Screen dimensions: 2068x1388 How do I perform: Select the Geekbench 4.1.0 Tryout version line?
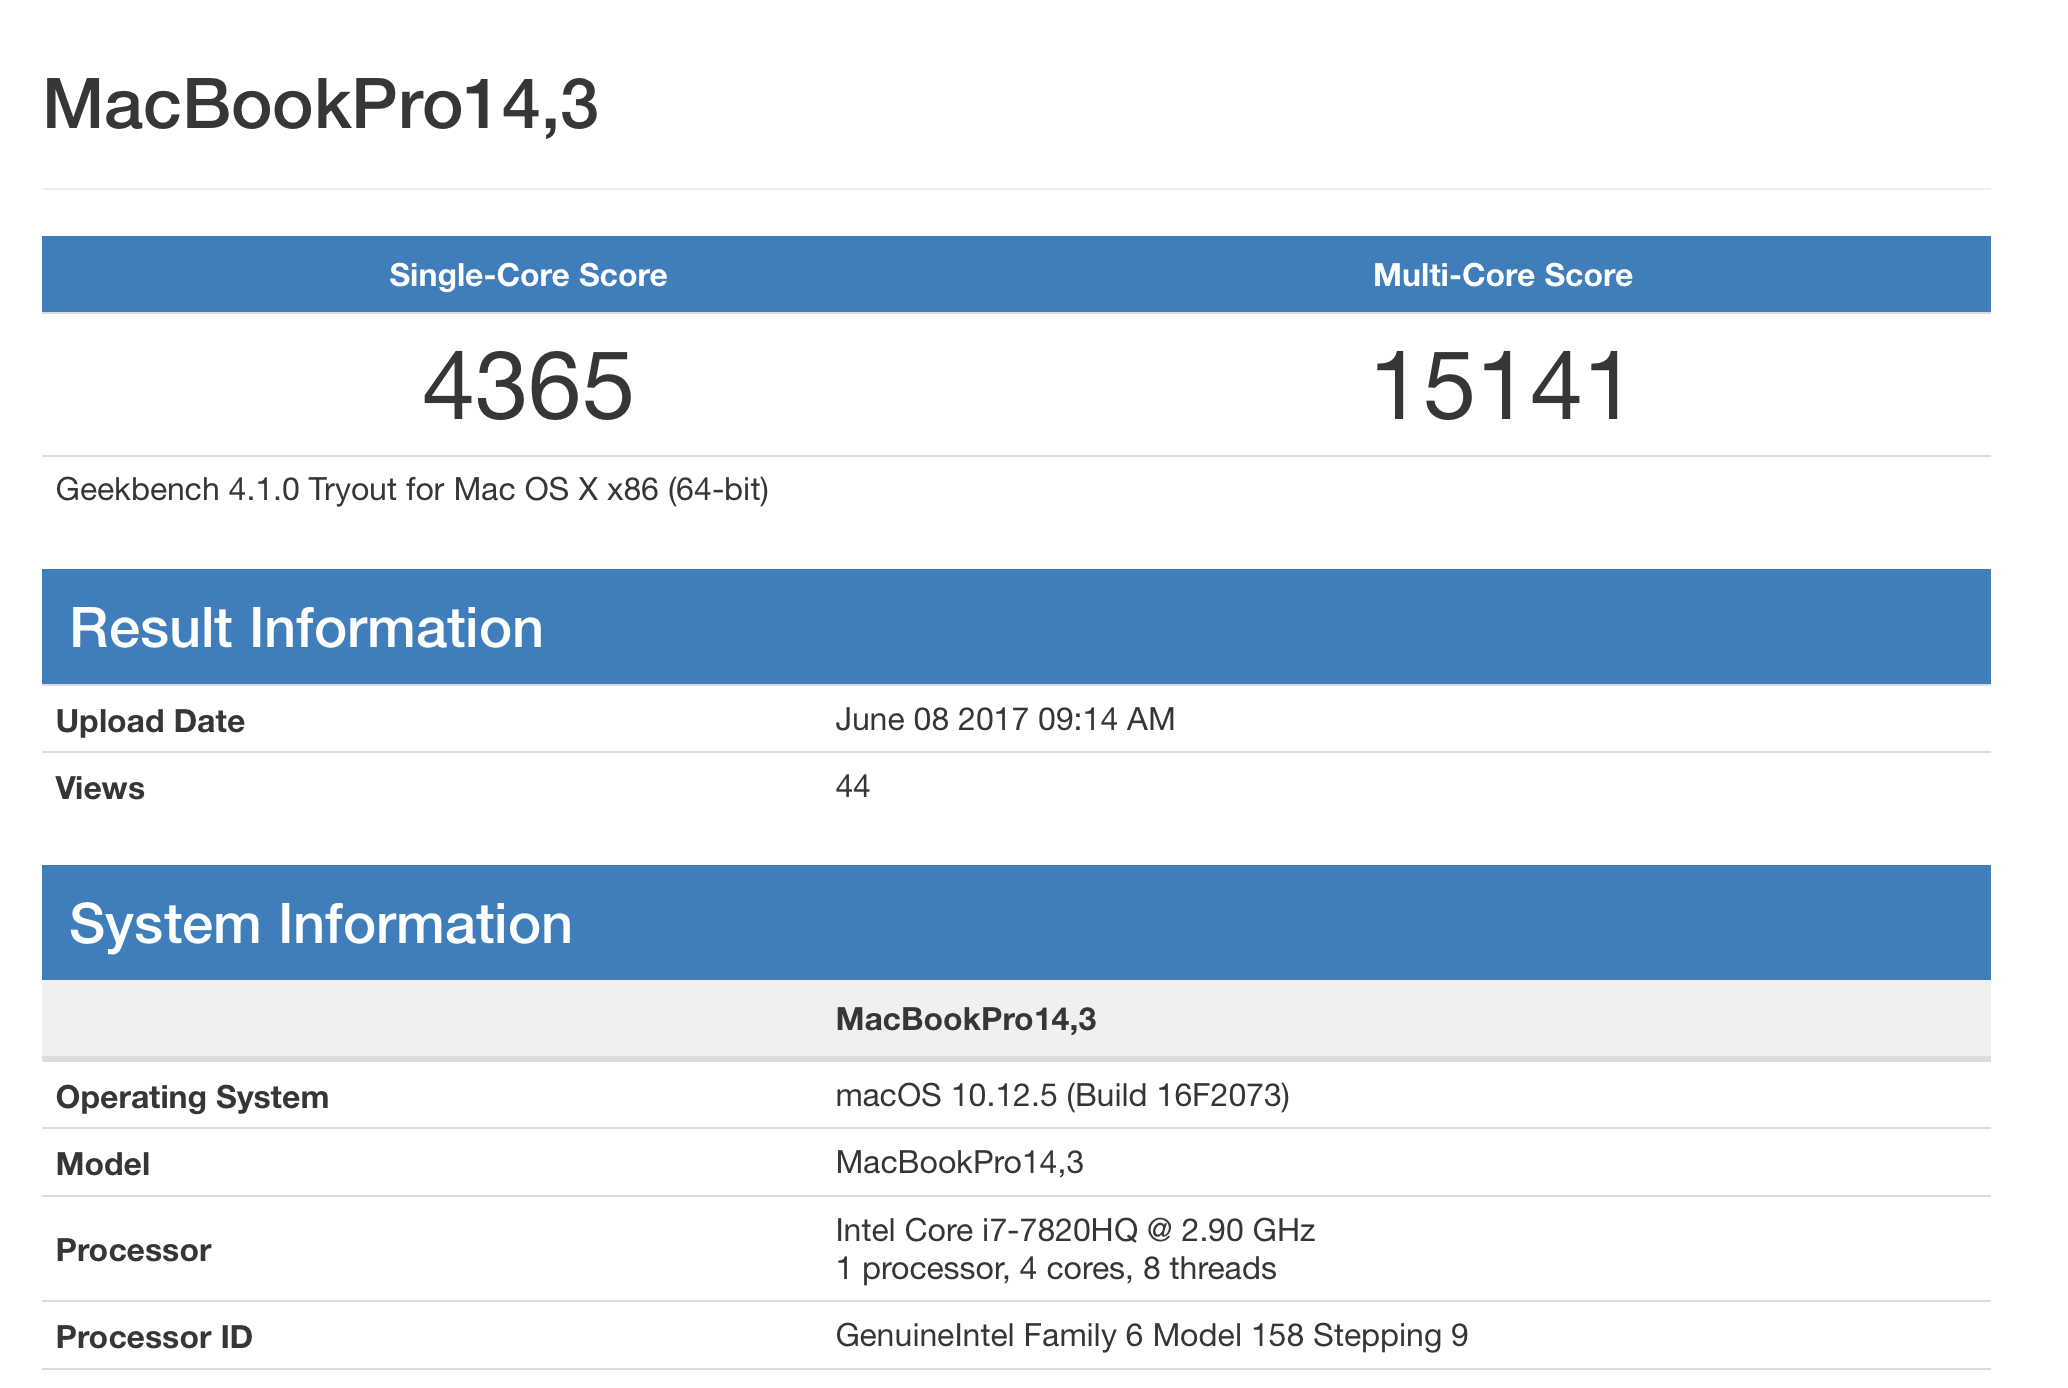412,489
